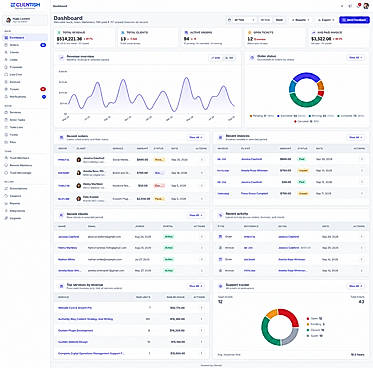Click the Total Clients stat card

(x=149, y=38)
